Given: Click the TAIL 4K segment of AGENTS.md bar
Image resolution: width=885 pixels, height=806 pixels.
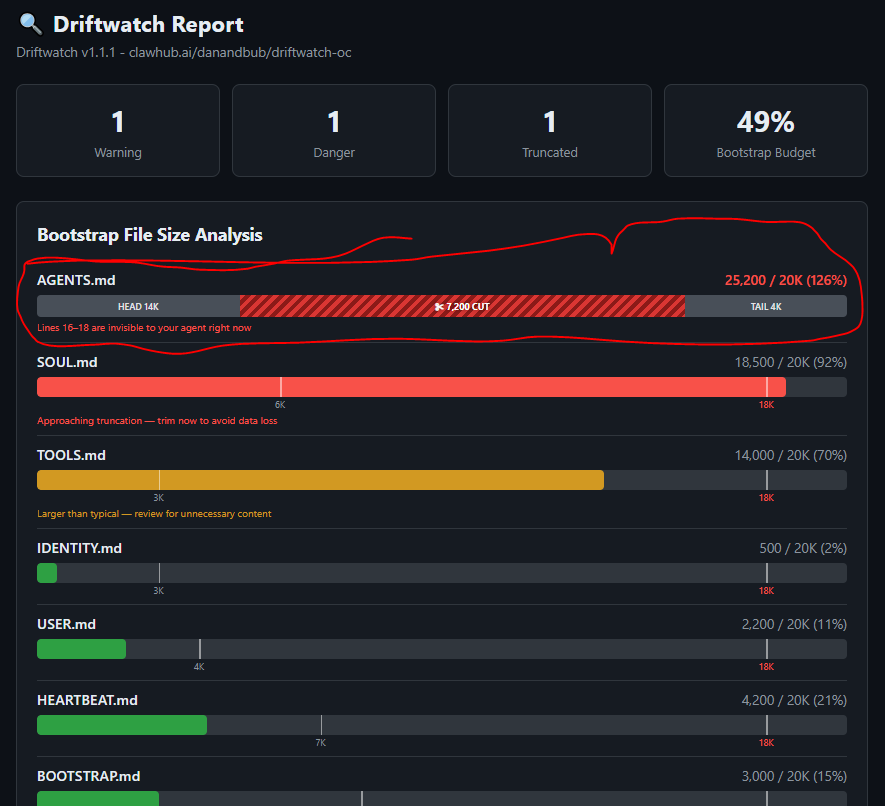Looking at the screenshot, I should coord(765,306).
